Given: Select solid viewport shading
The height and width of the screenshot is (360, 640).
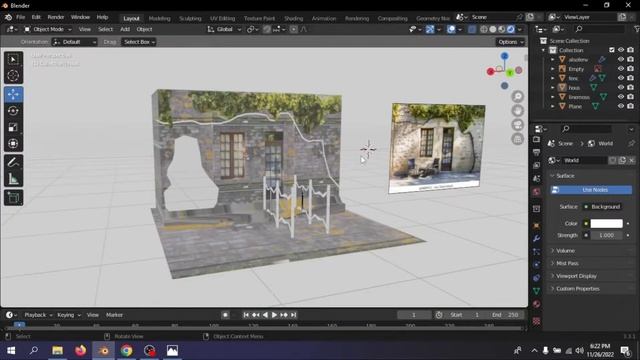Looking at the screenshot, I should pyautogui.click(x=493, y=29).
